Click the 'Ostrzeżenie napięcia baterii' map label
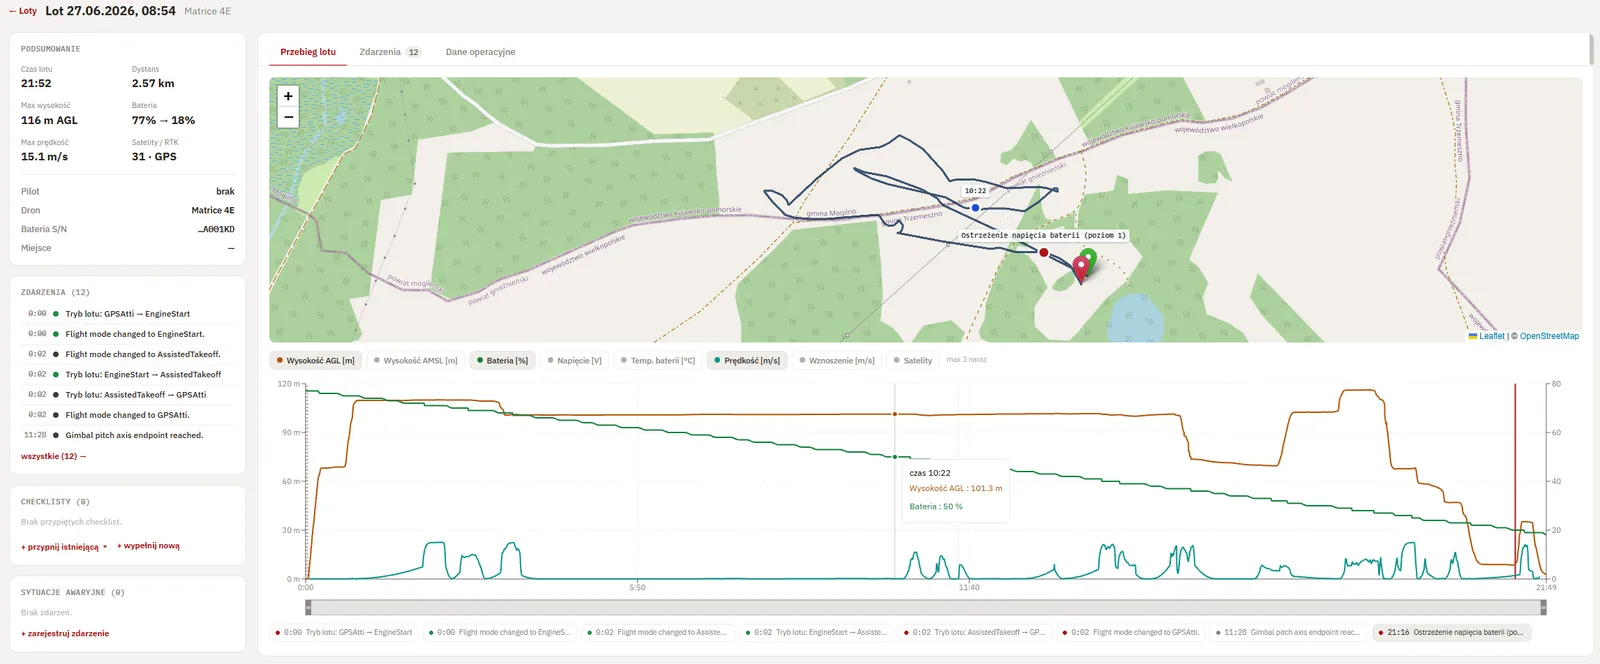The image size is (1600, 664). (x=1043, y=236)
